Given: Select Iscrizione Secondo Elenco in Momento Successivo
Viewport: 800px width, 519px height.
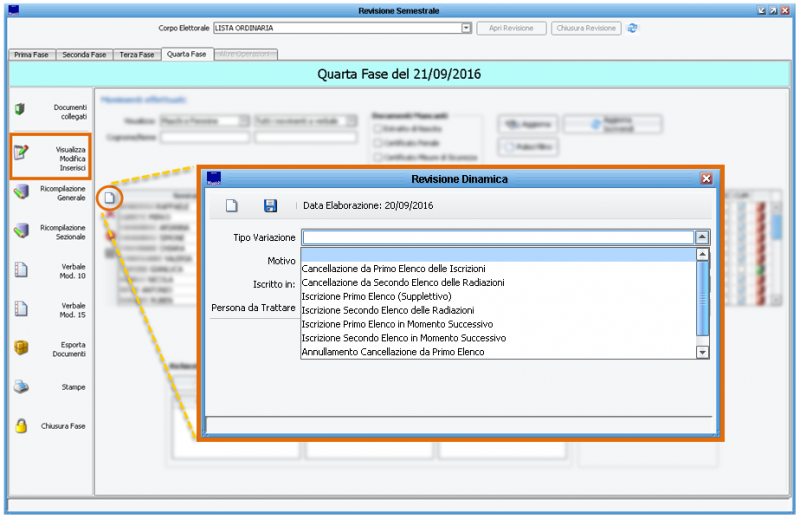Looking at the screenshot, I should 404,337.
